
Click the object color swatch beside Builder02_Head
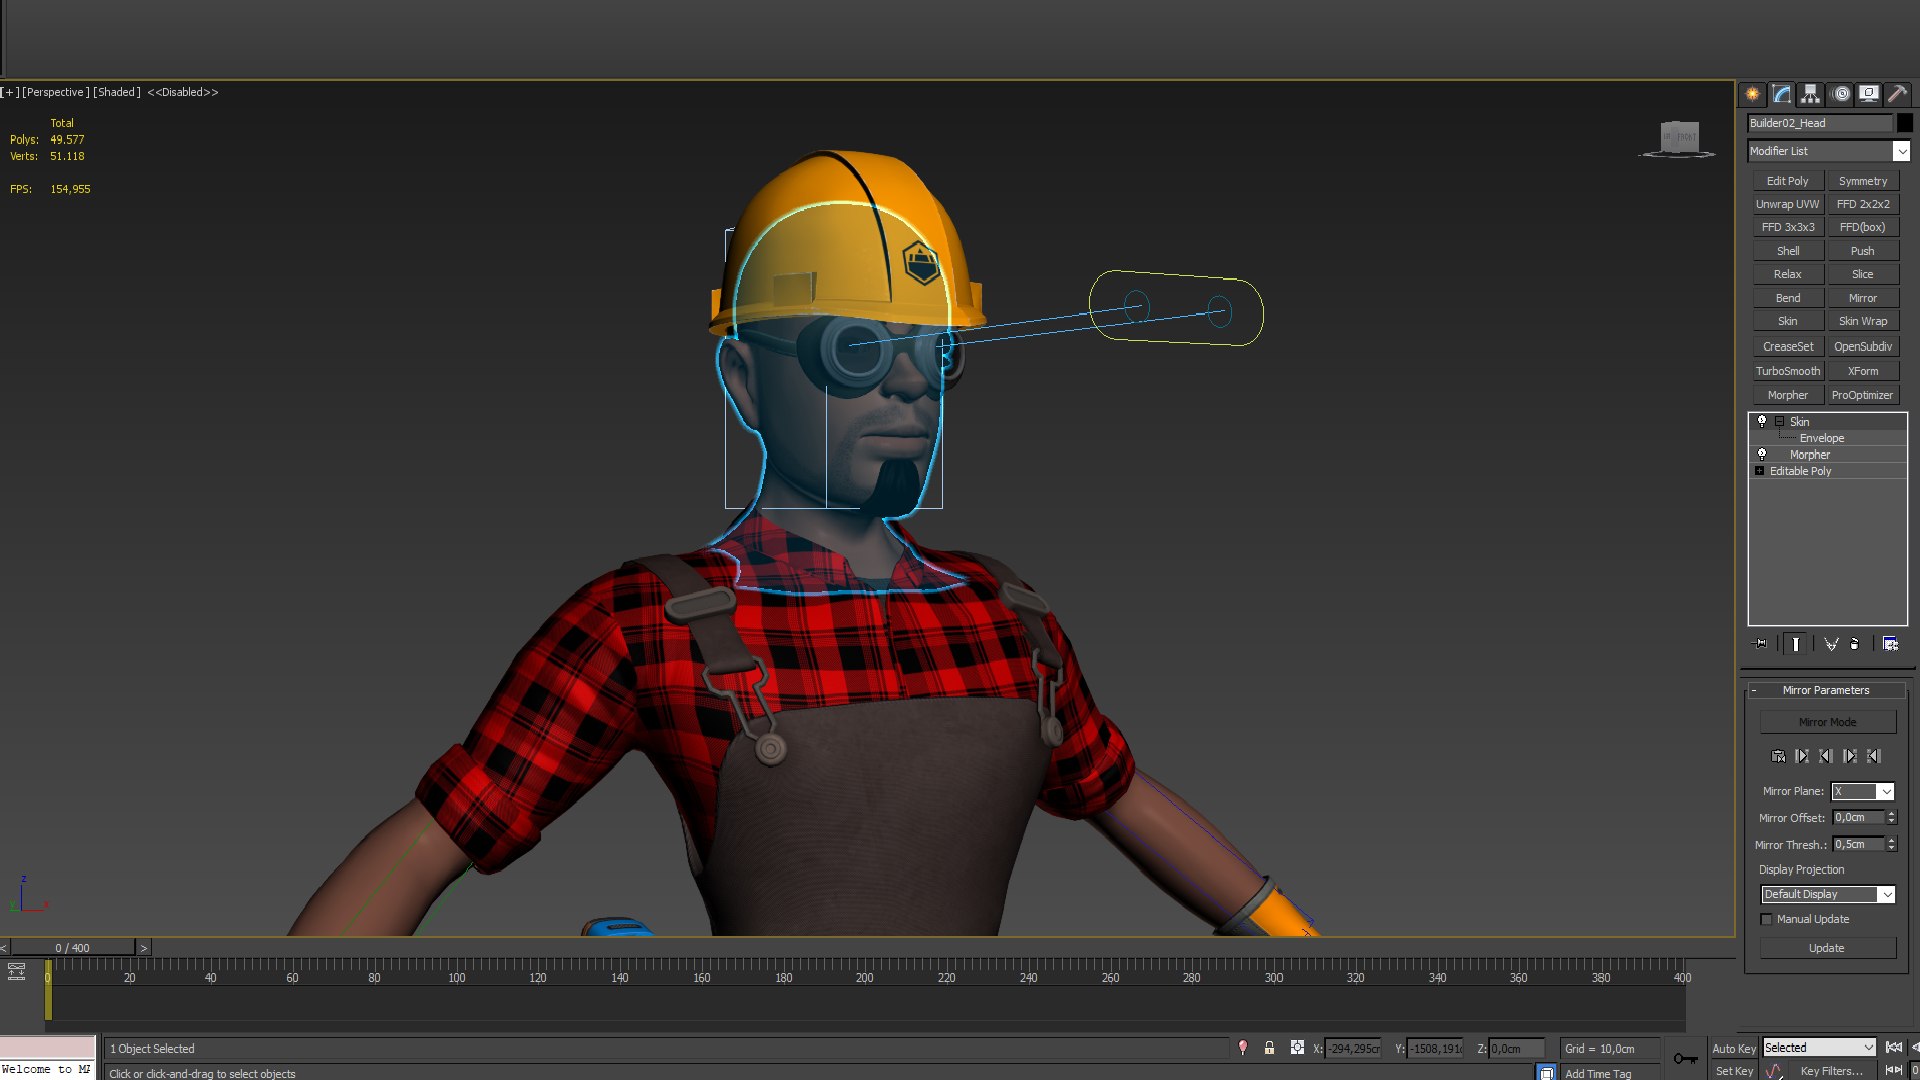(1904, 123)
